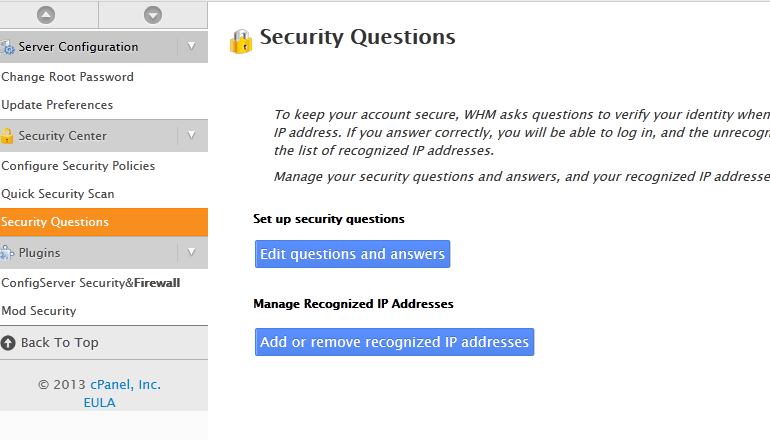Click Edit questions and answers button
Screen dimensions: 770x440
[353, 254]
